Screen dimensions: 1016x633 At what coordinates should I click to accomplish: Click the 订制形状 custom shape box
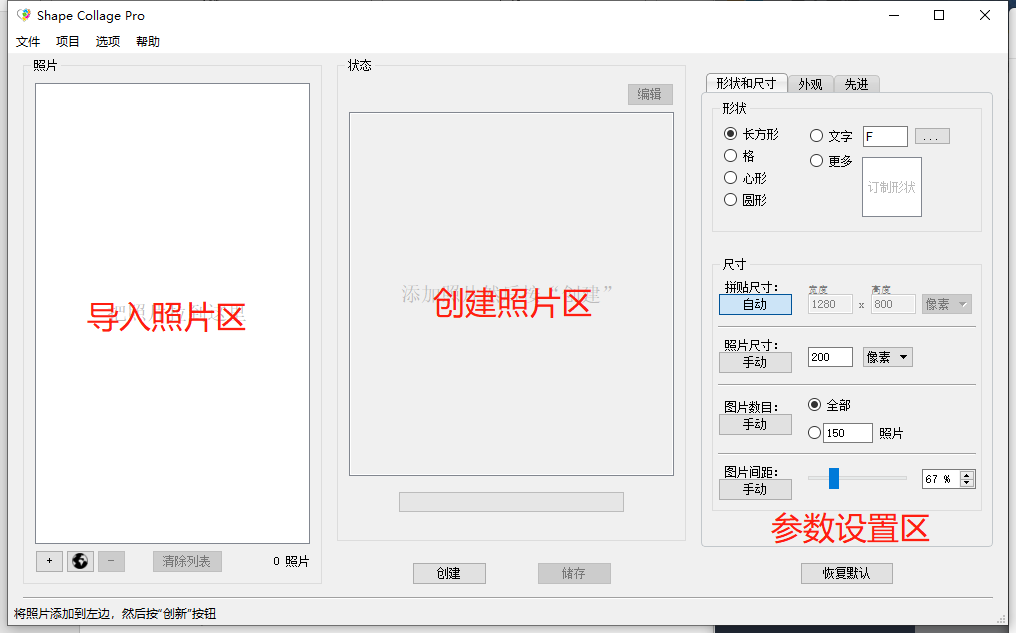click(892, 187)
